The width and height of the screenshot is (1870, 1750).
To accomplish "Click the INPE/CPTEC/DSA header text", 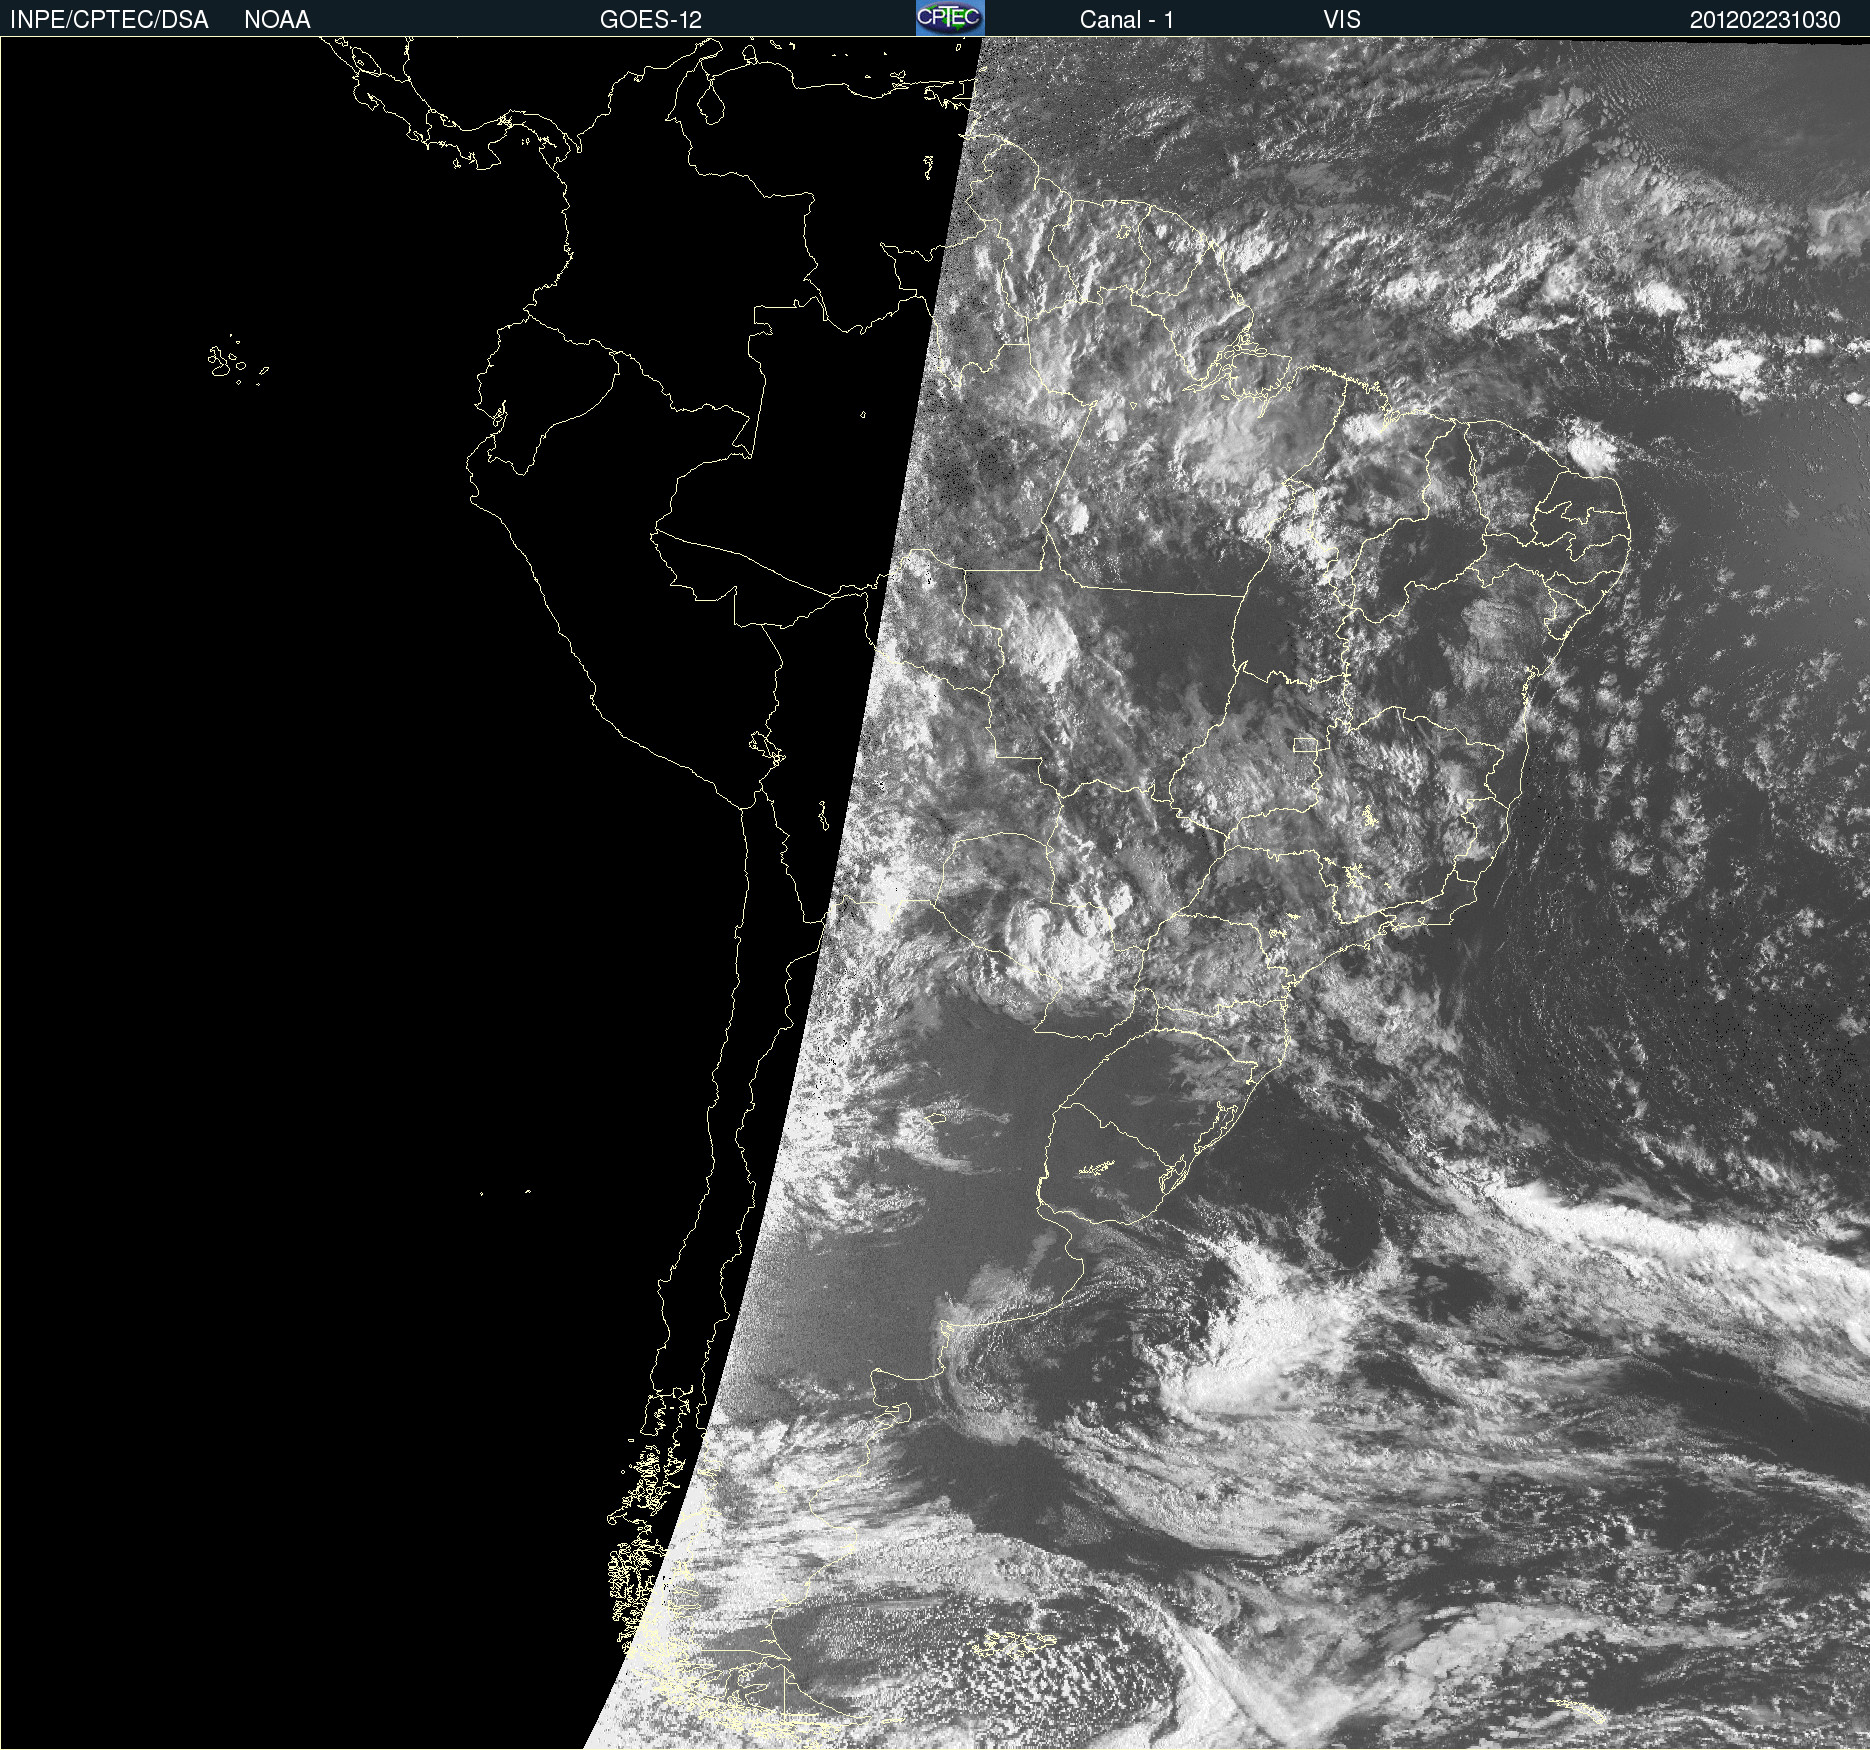I will (109, 20).
